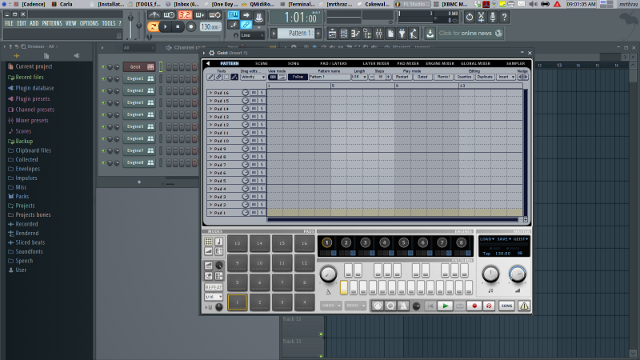
Task: Expand the Pad 16 row triangle
Action: pyautogui.click(x=211, y=93)
